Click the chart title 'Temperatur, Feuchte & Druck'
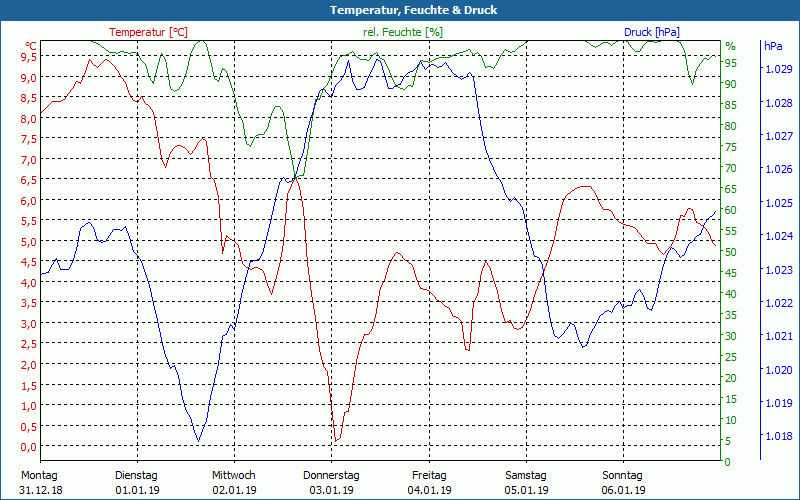Image resolution: width=800 pixels, height=500 pixels. pos(413,10)
